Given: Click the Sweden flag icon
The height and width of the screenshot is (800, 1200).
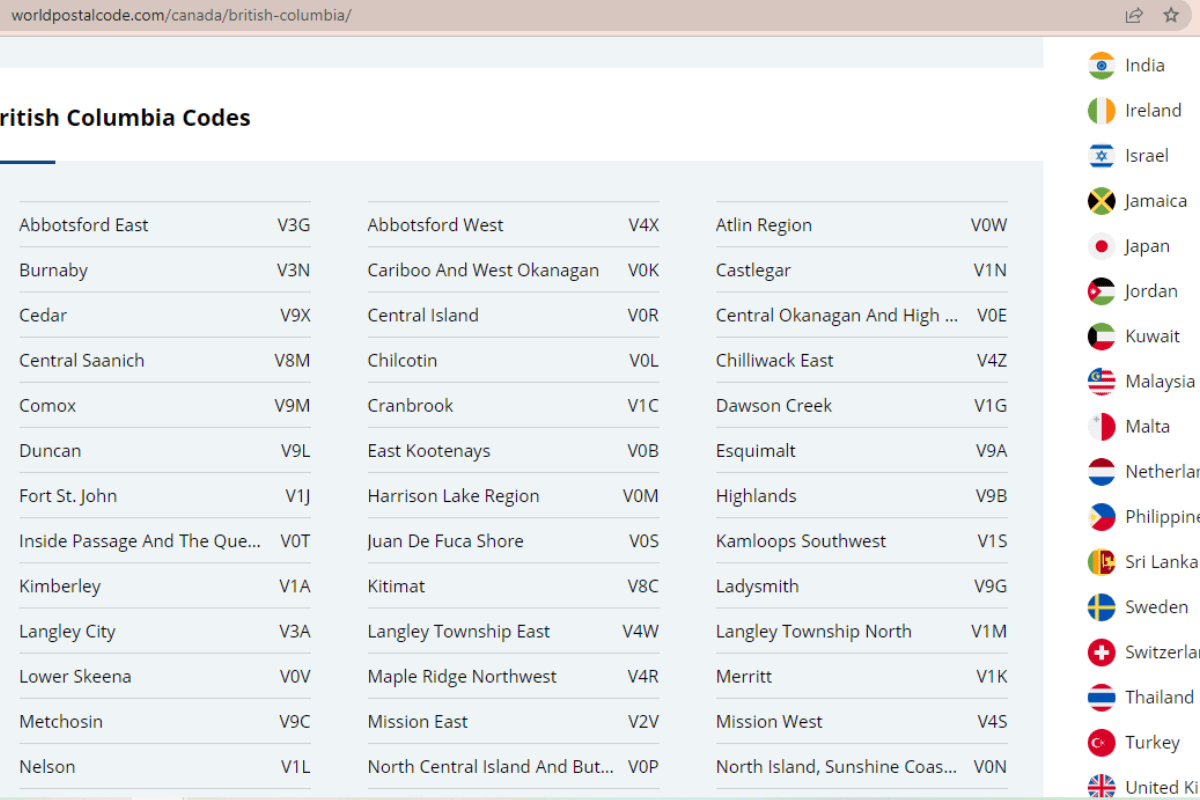Looking at the screenshot, I should click(1101, 607).
